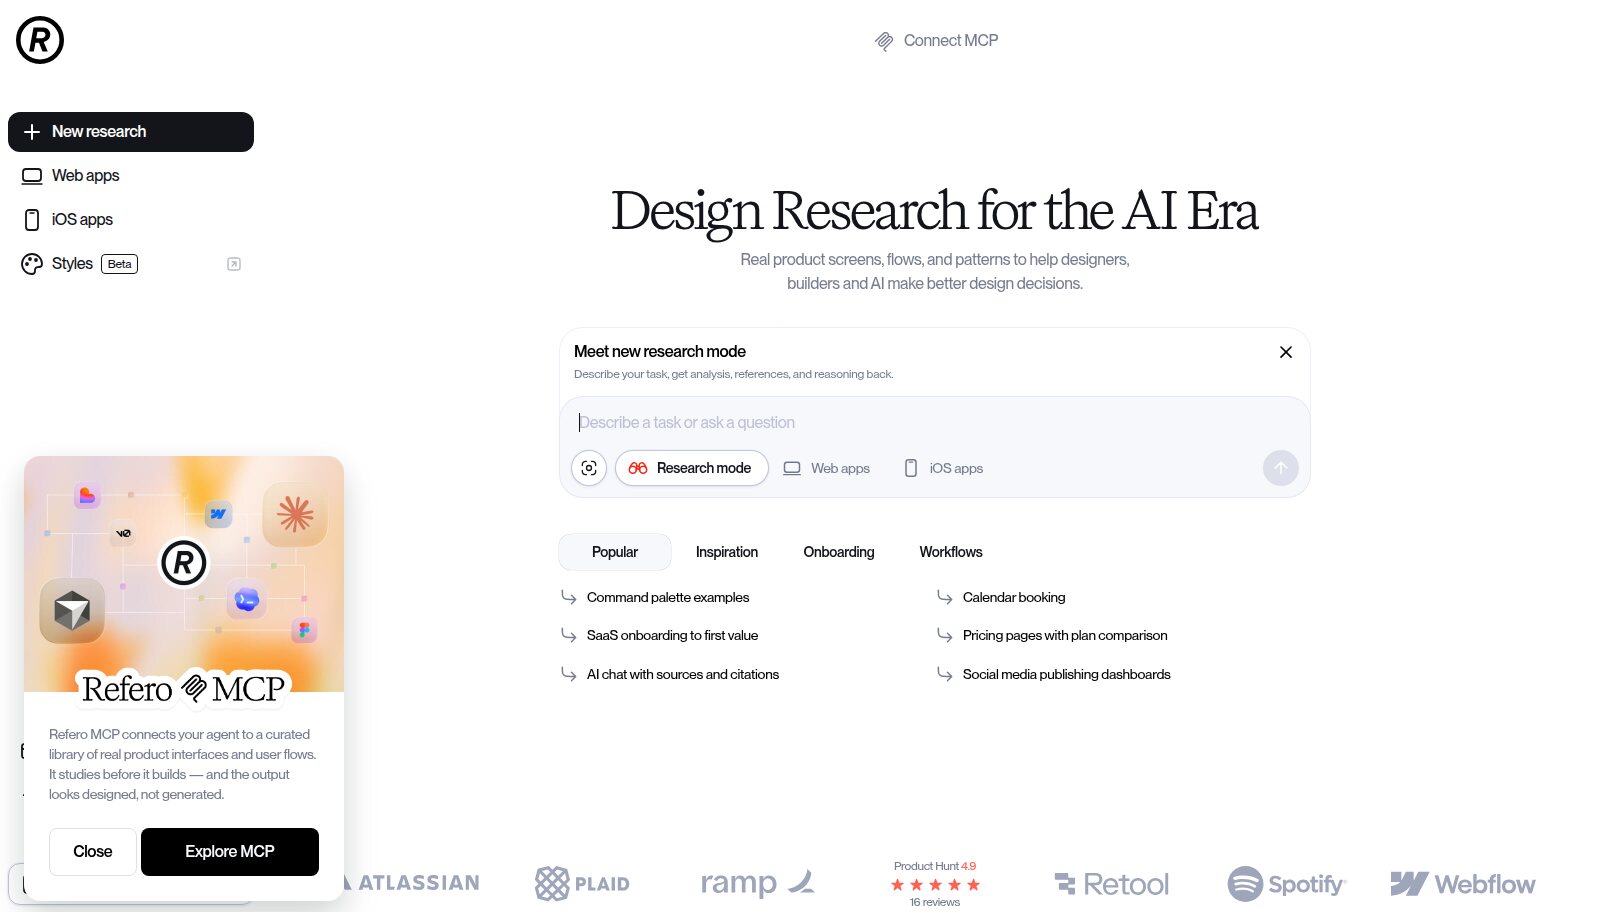Screen dimensions: 1600x912
Task: Go to iOS apps in the sidebar
Action: pyautogui.click(x=131, y=220)
